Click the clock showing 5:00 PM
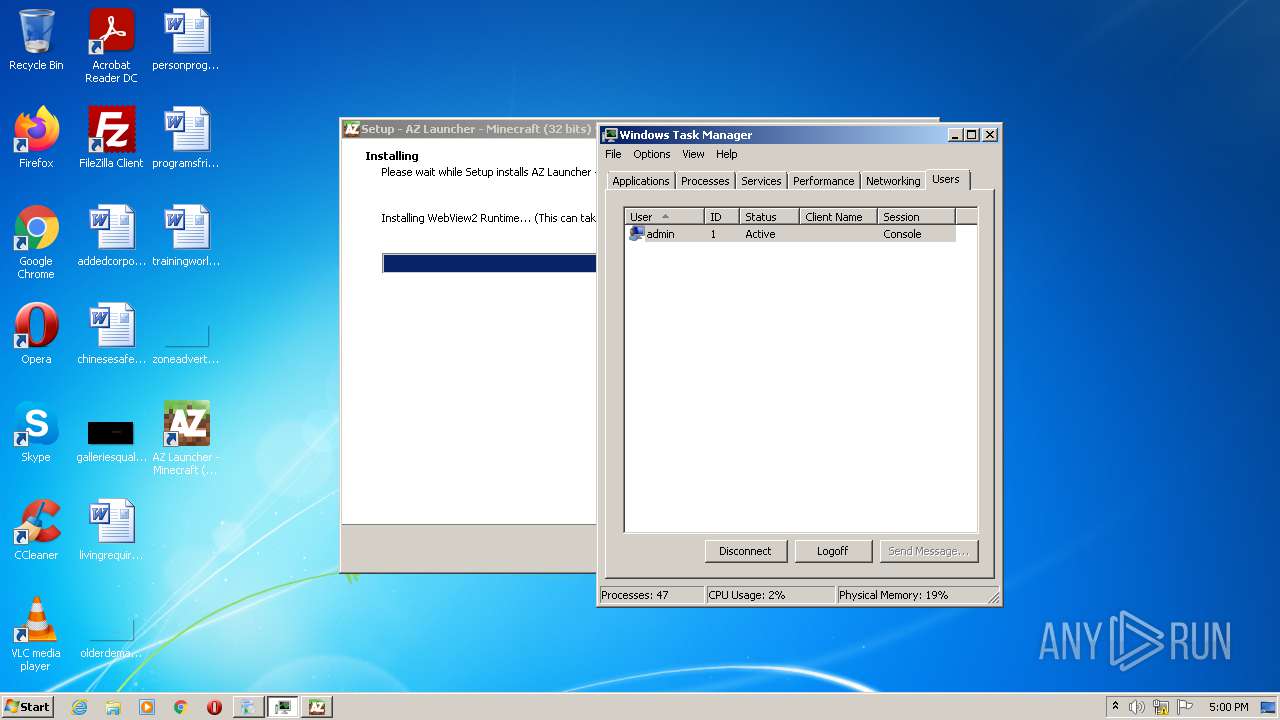This screenshot has width=1280, height=720. coord(1228,707)
